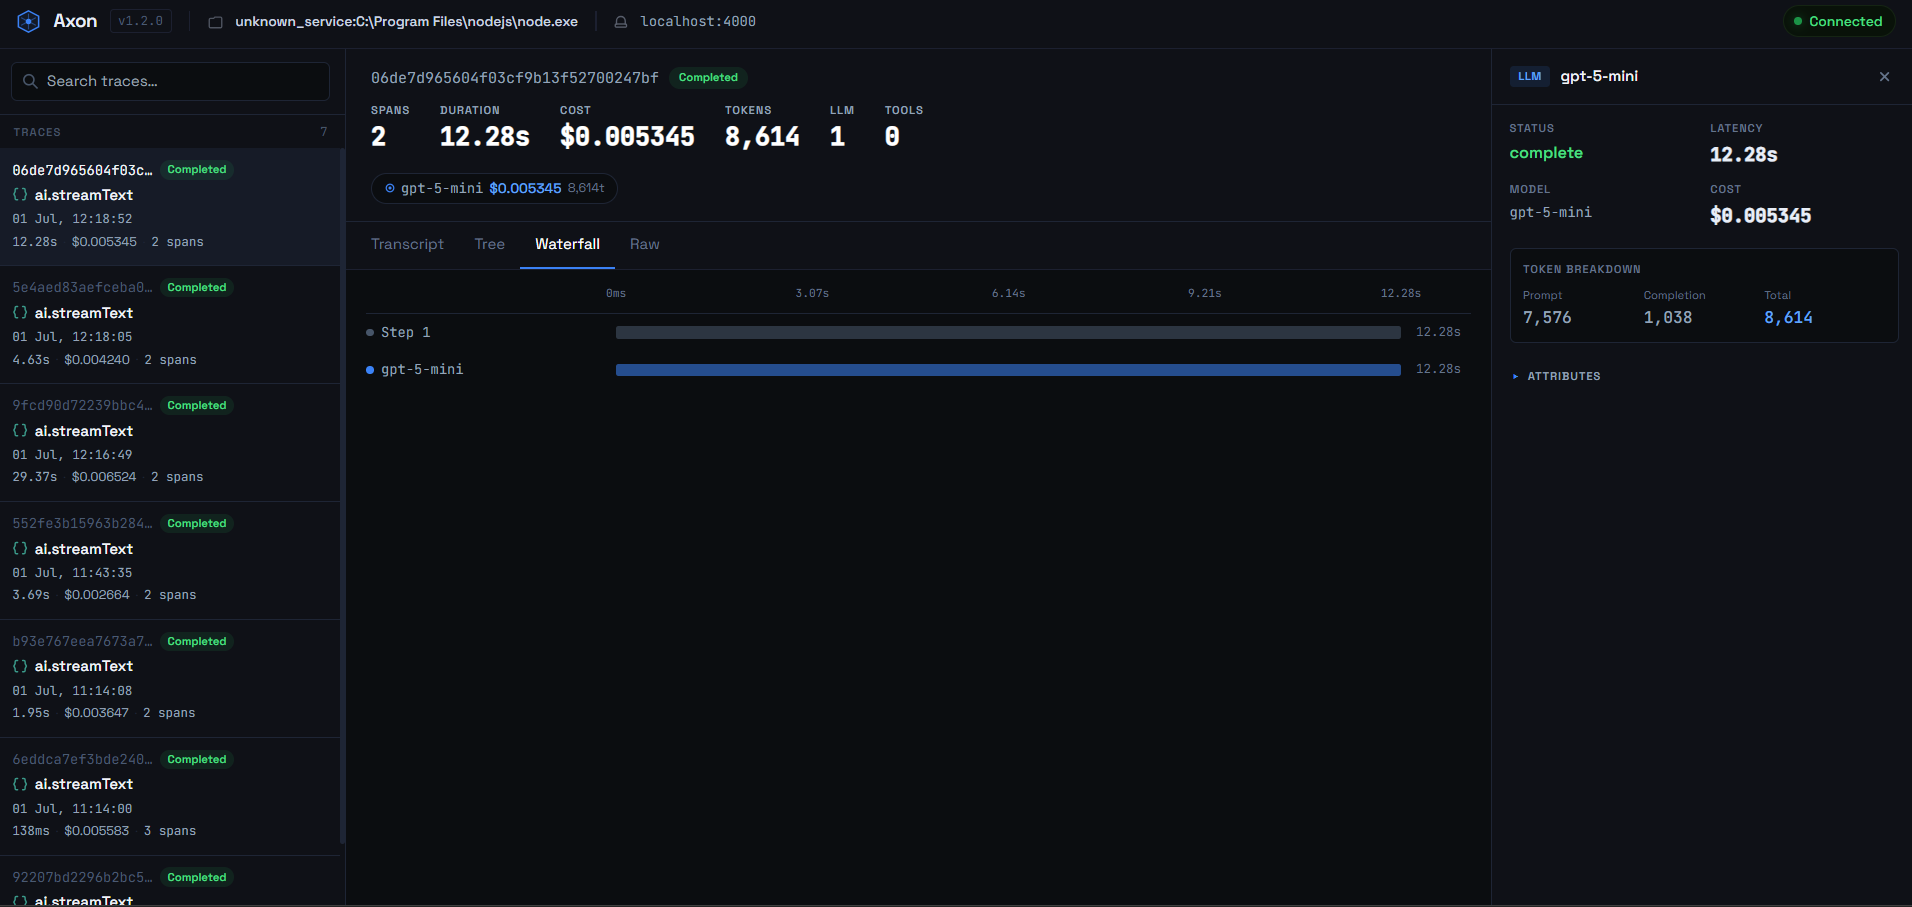
Task: Click the TRACES count number 7
Action: point(324,132)
